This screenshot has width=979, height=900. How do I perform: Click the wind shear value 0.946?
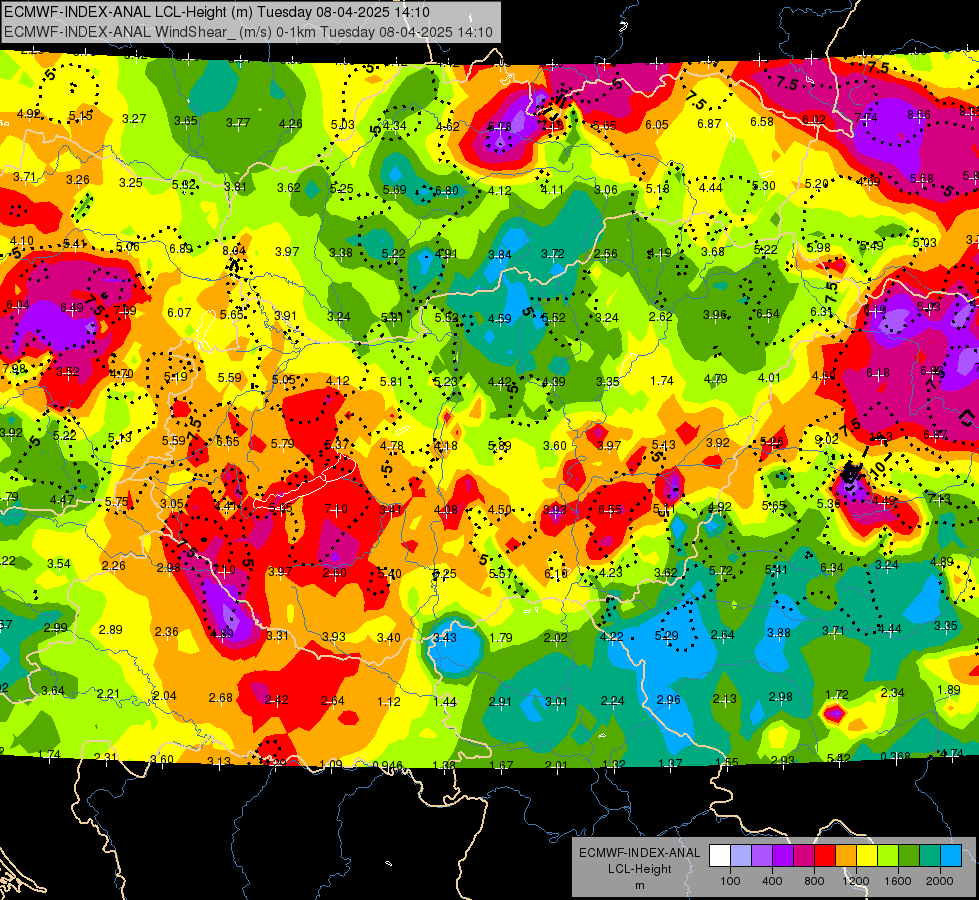click(387, 766)
